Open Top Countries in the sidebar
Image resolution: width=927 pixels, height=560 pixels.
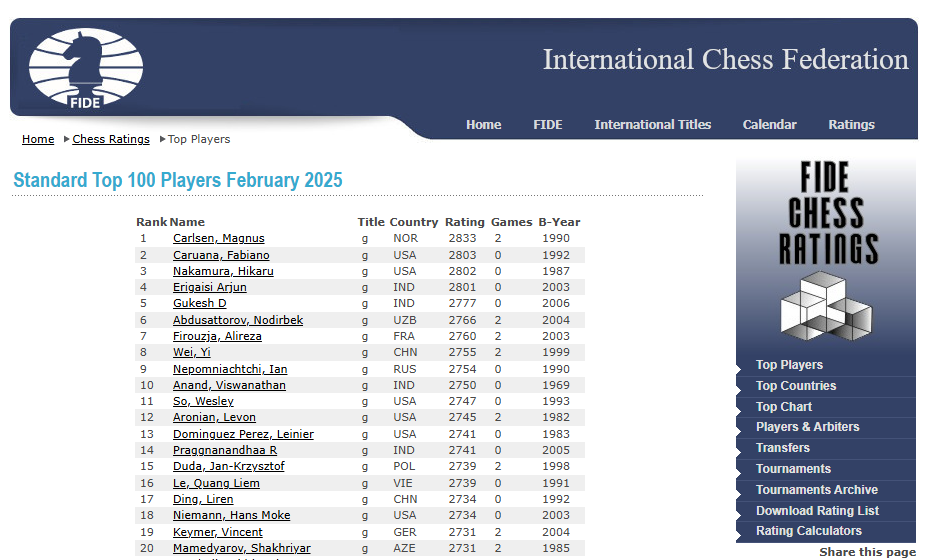[795, 386]
